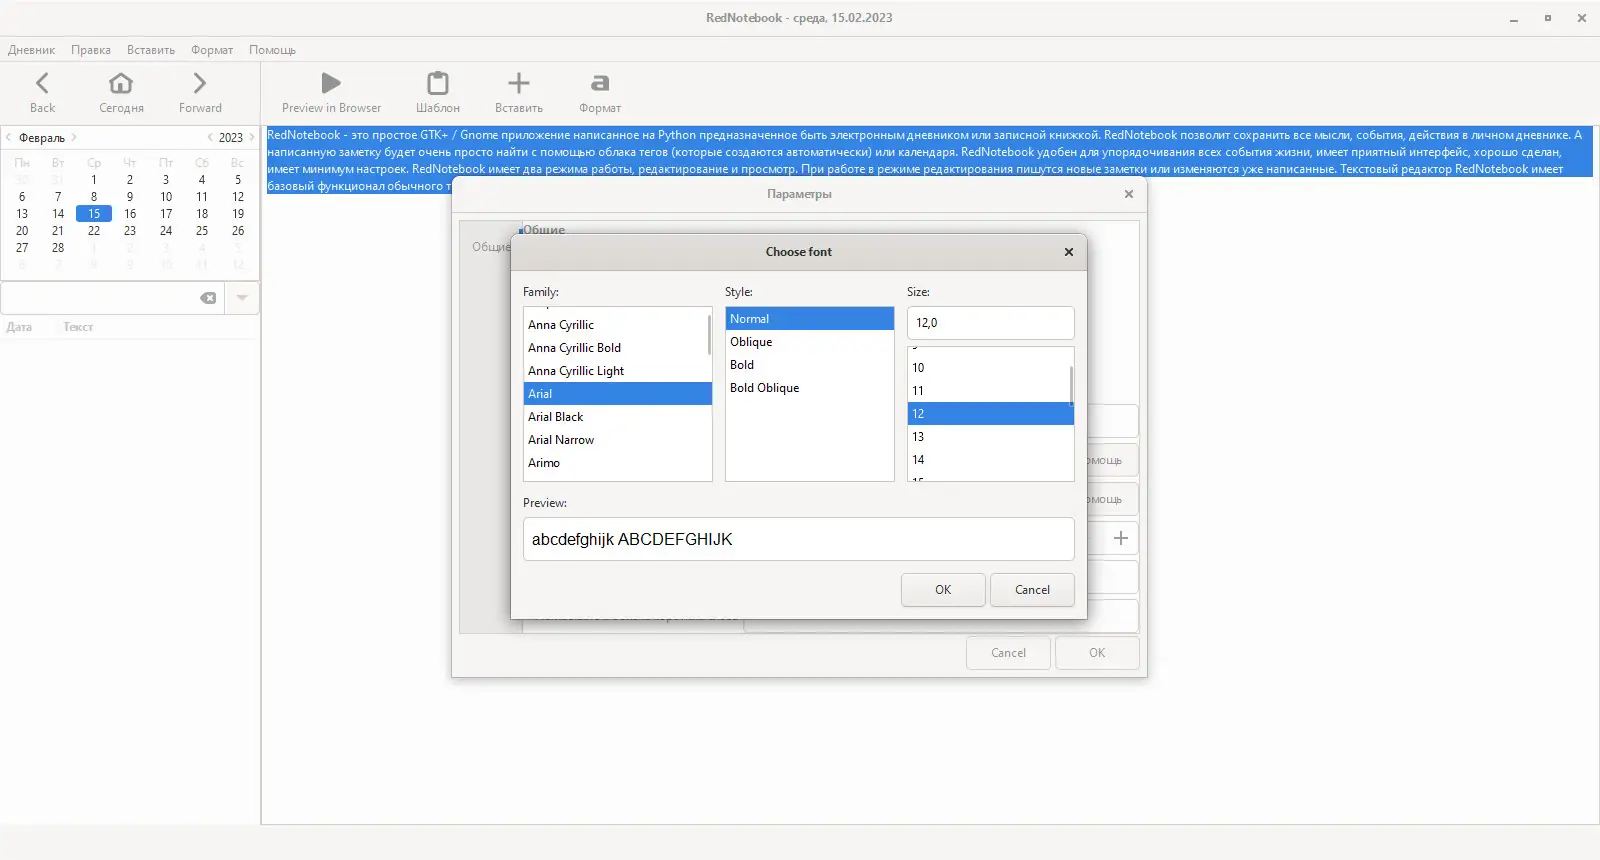Image resolution: width=1600 pixels, height=860 pixels.
Task: Sort search results by the Дата column
Action: click(19, 327)
